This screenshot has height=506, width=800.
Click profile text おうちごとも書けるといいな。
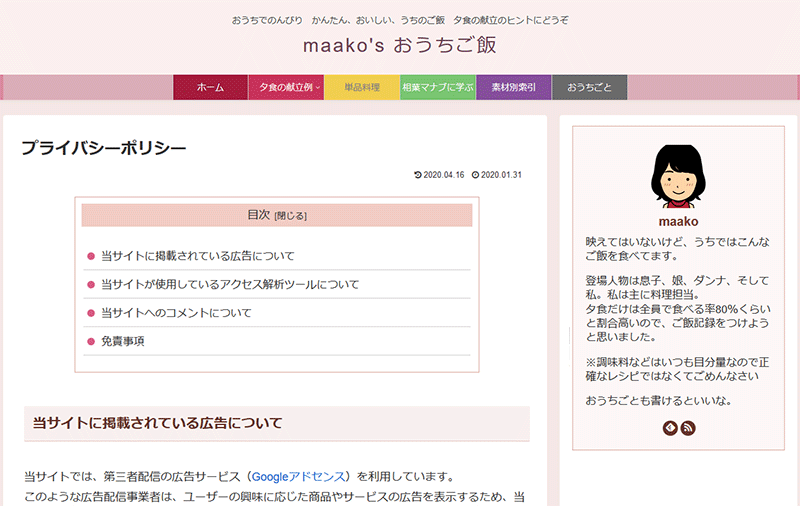click(659, 400)
